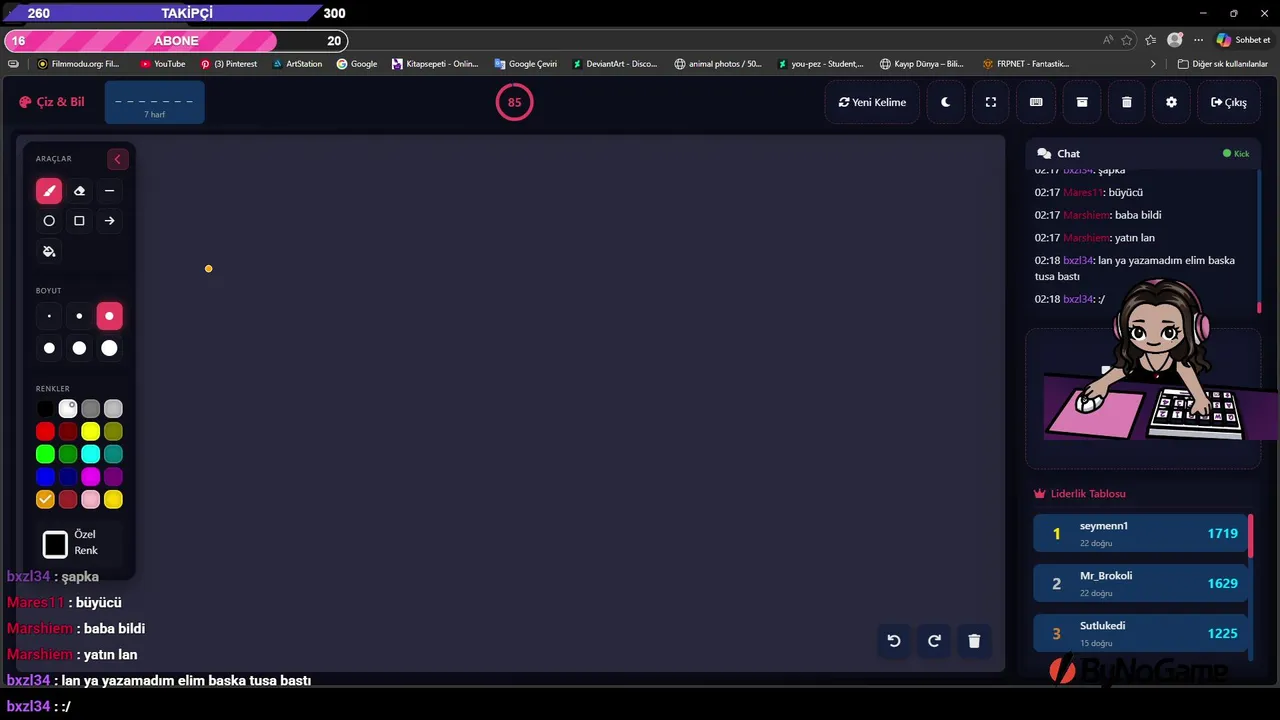Pick the magenta color swatch

(x=91, y=477)
